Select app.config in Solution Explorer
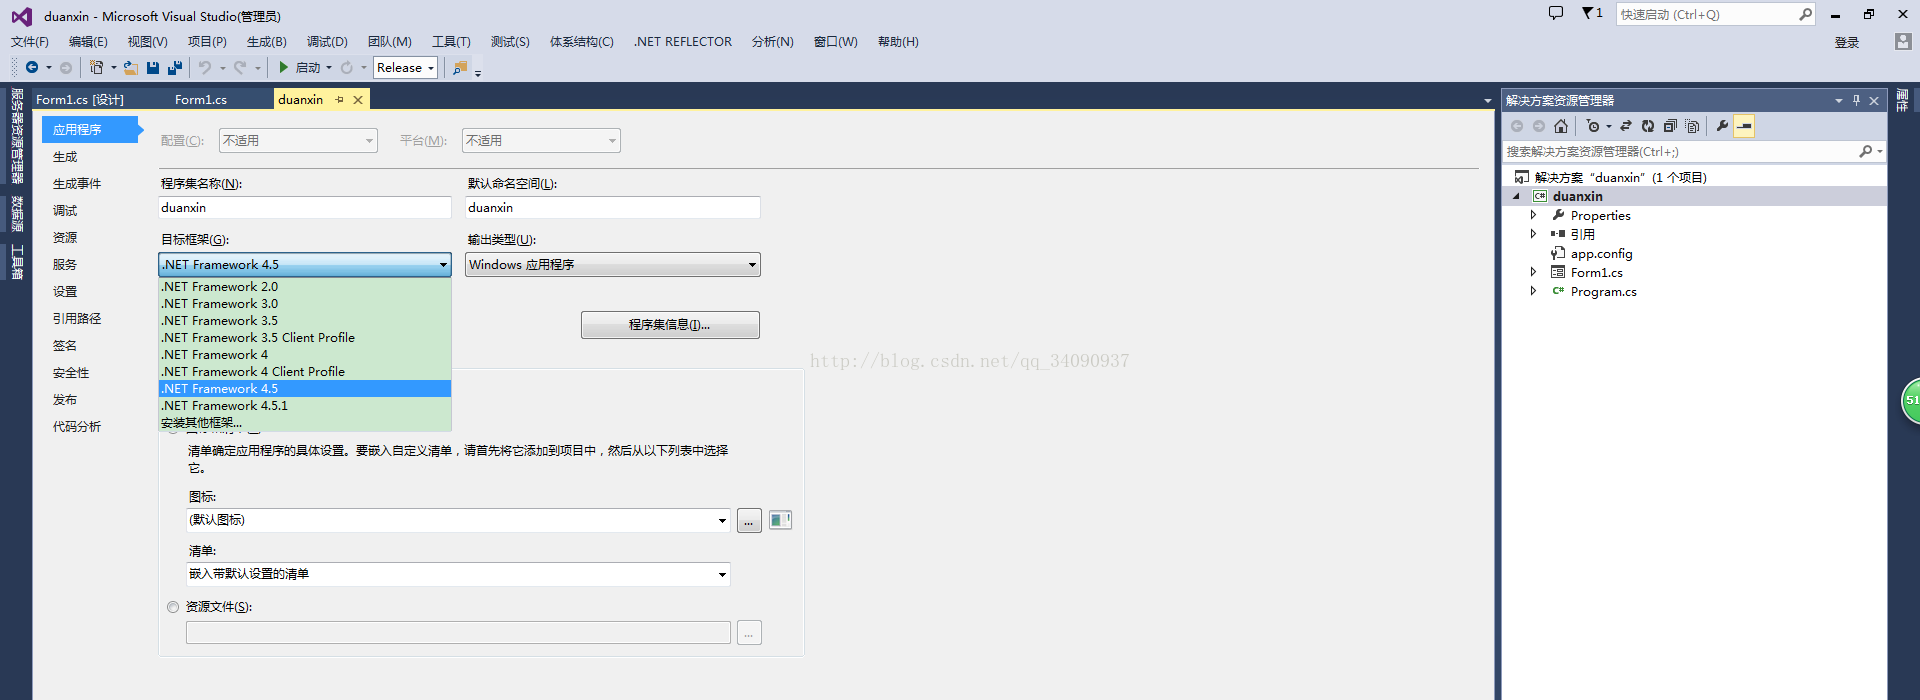This screenshot has height=700, width=1920. (1601, 254)
